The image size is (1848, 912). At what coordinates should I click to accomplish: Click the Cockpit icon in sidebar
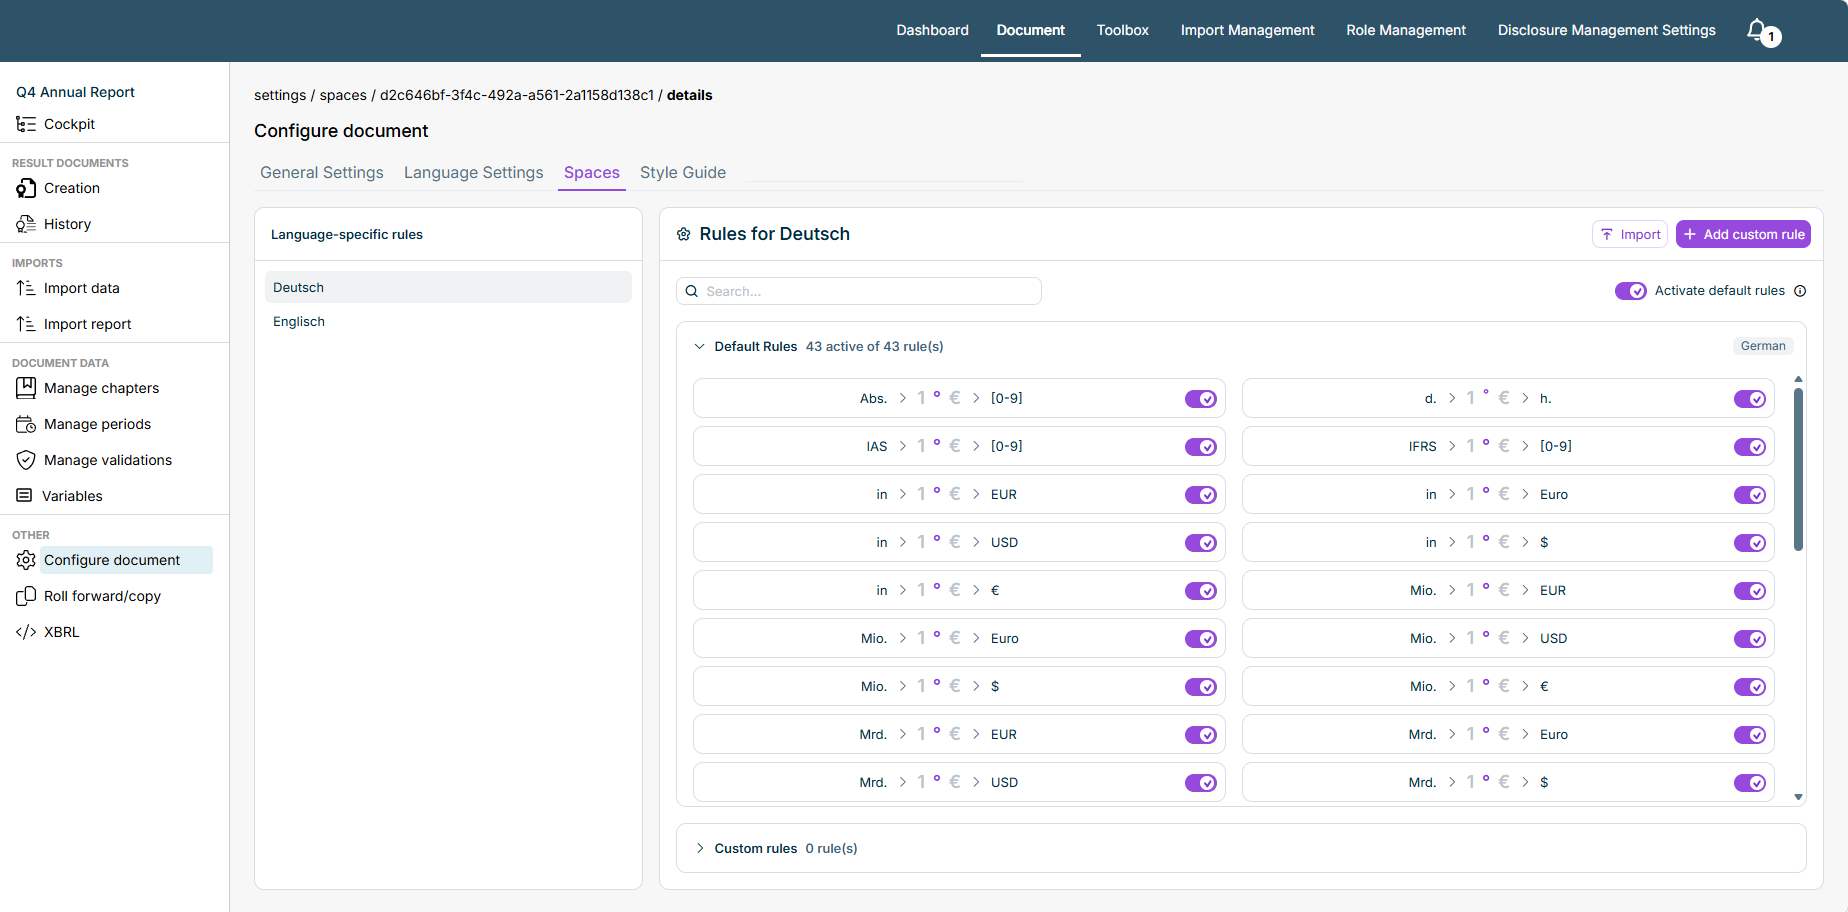[x=26, y=124]
